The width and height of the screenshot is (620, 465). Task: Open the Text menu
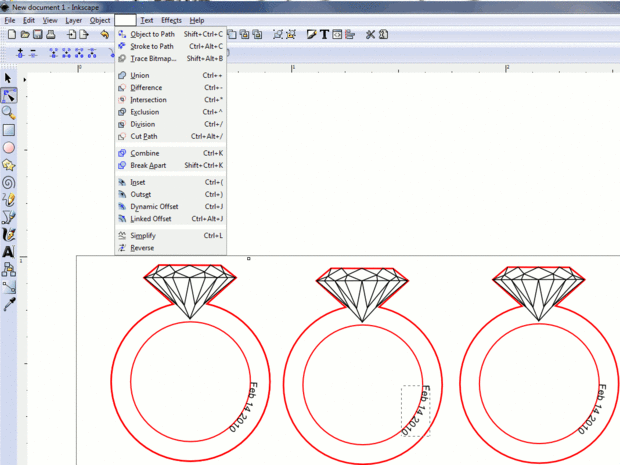[147, 20]
